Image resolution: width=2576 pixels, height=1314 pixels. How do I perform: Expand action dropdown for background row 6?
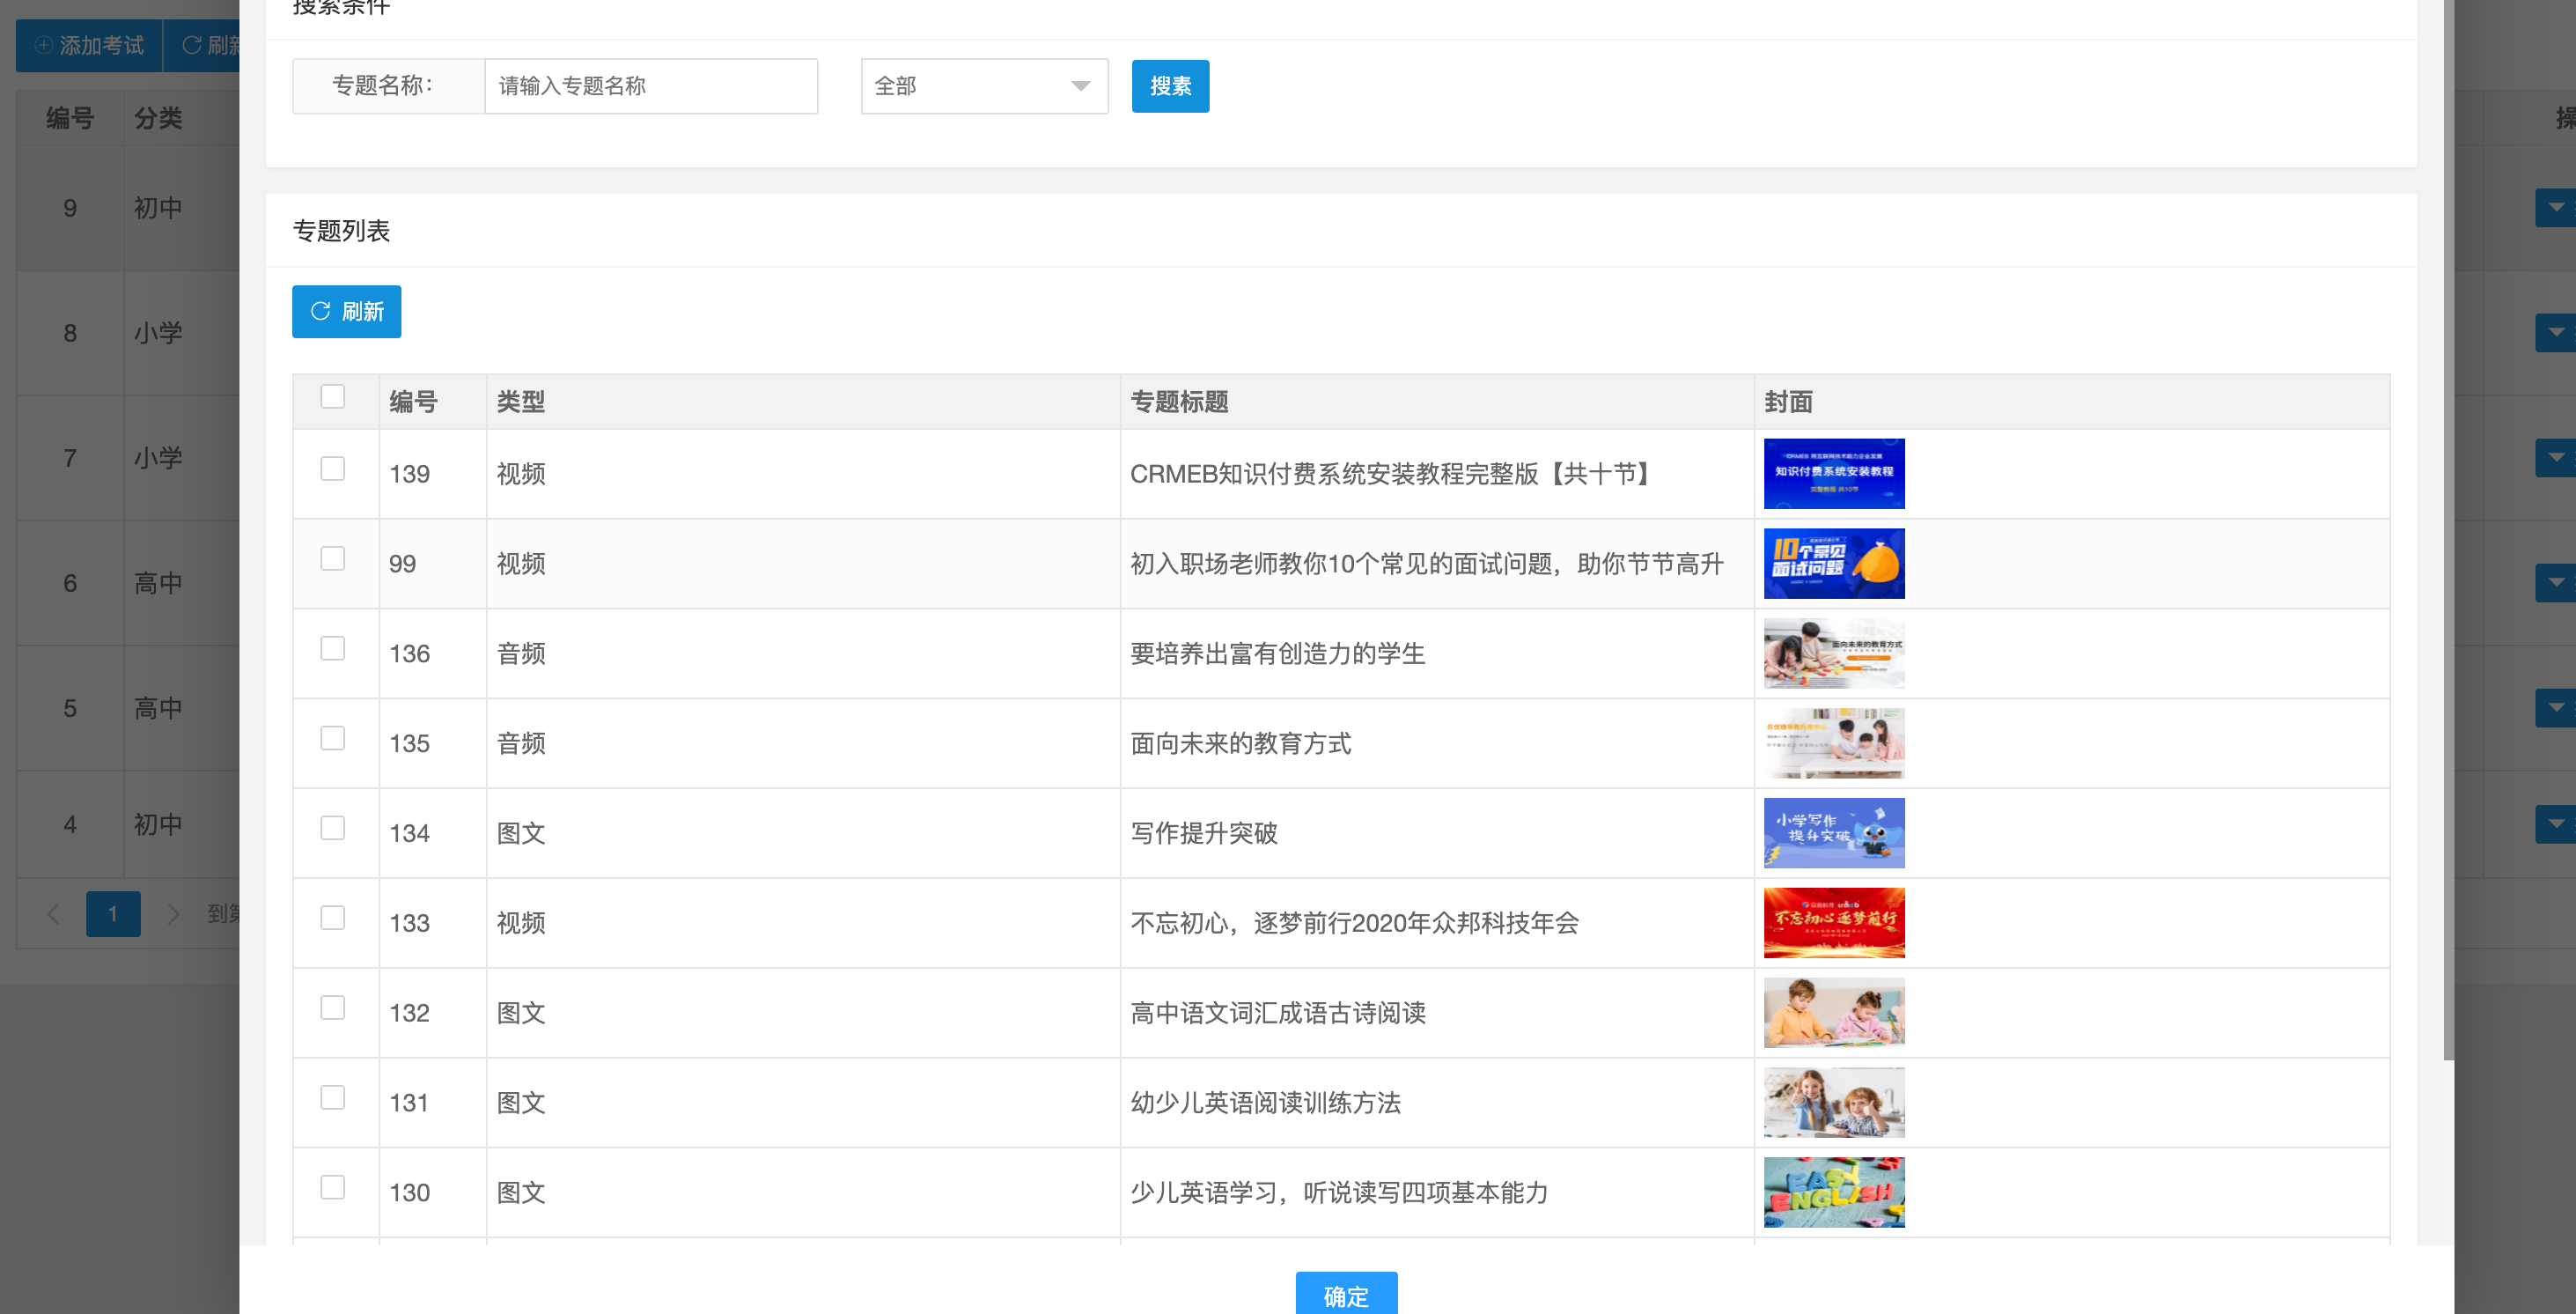[2555, 583]
